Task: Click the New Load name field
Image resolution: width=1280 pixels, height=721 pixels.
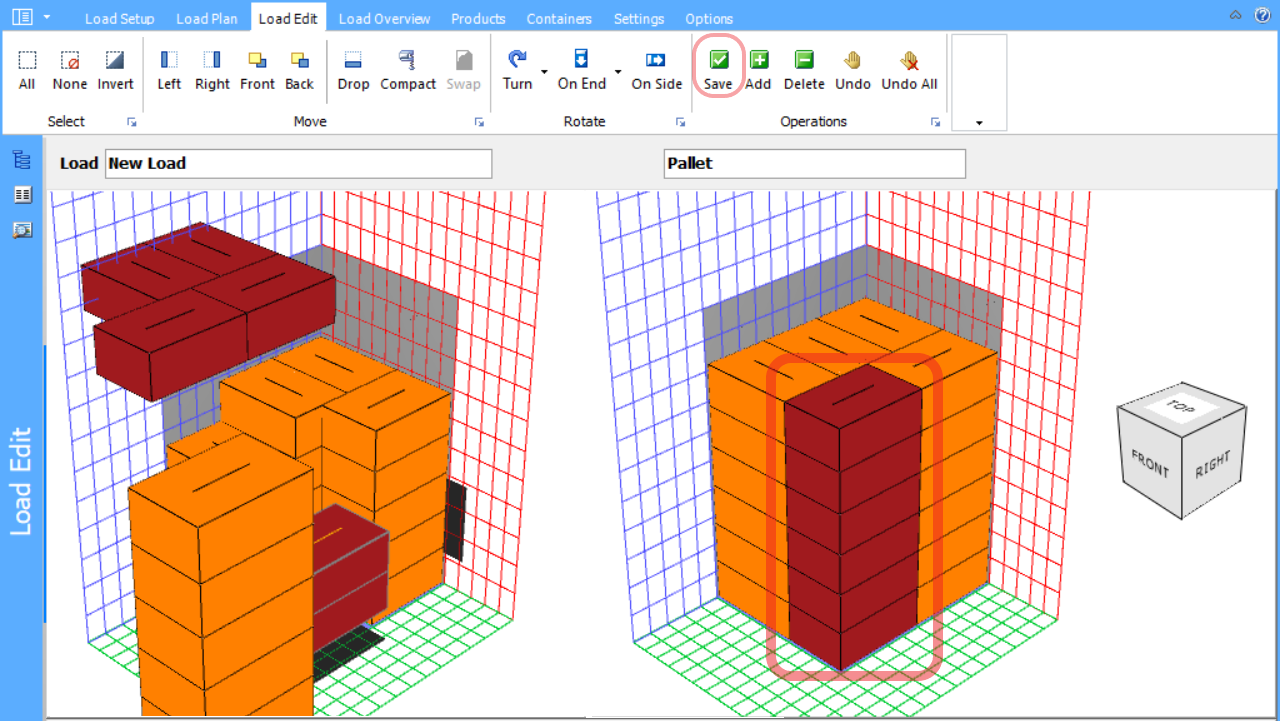Action: point(298,163)
